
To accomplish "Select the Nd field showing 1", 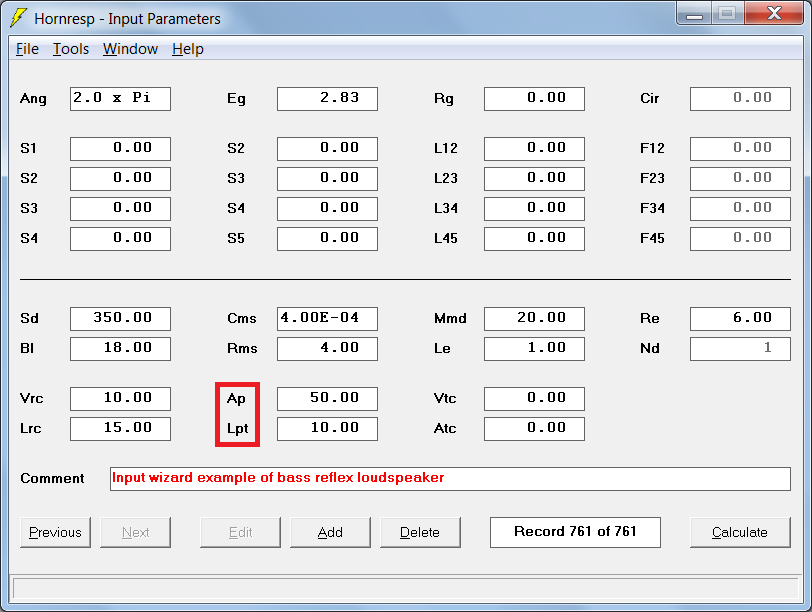I will point(741,348).
